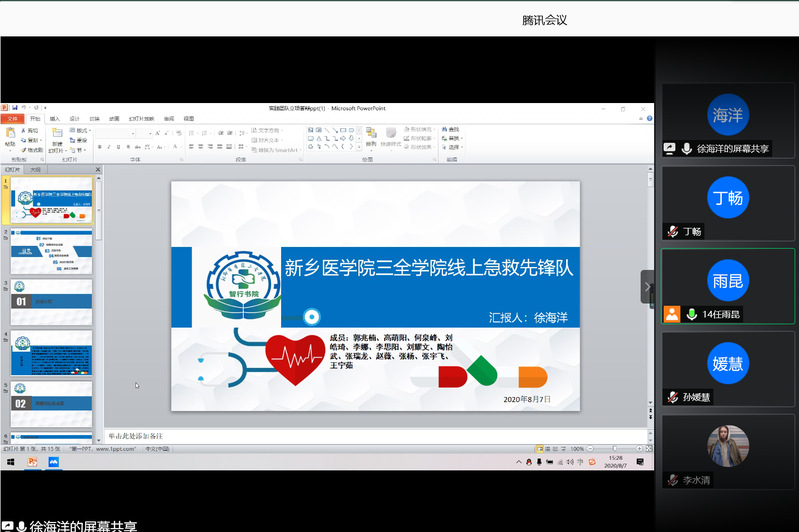Screen dimensions: 799x532
Task: Click 海洋's participant avatar tile
Action: [x=727, y=115]
